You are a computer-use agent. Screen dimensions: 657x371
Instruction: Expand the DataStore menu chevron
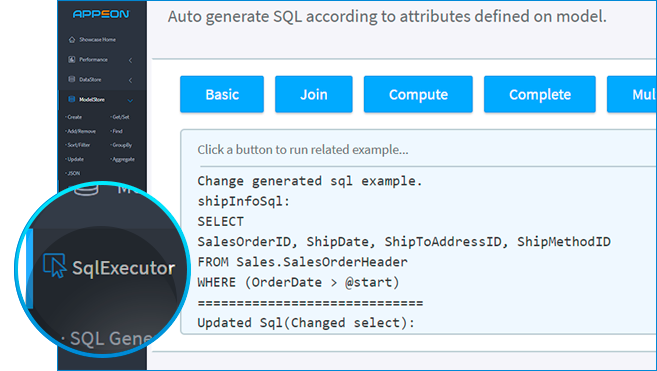(130, 80)
